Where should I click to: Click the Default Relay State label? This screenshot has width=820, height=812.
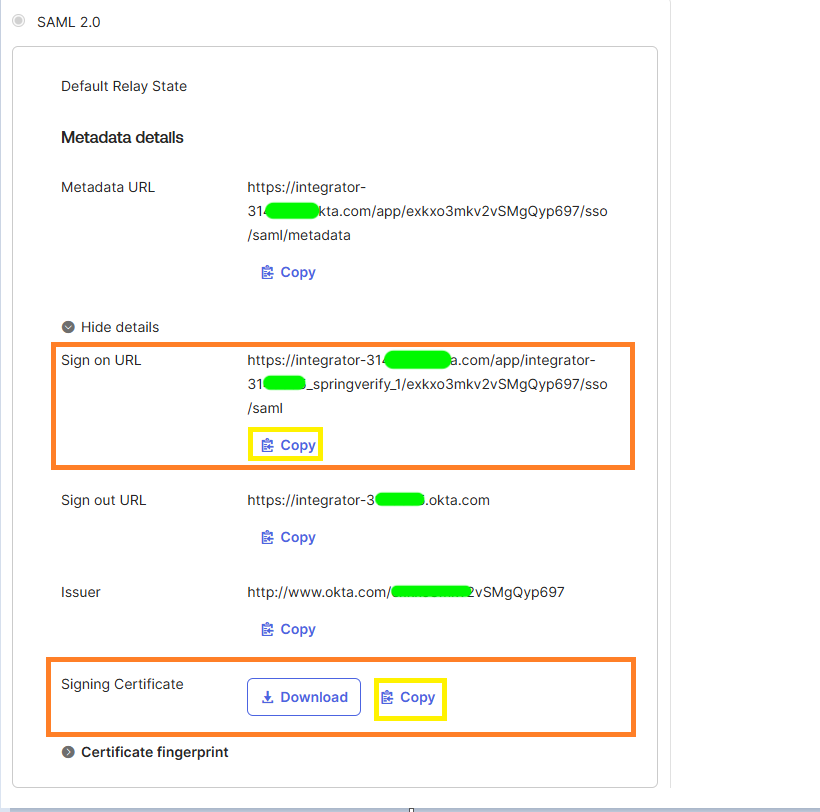pos(124,86)
